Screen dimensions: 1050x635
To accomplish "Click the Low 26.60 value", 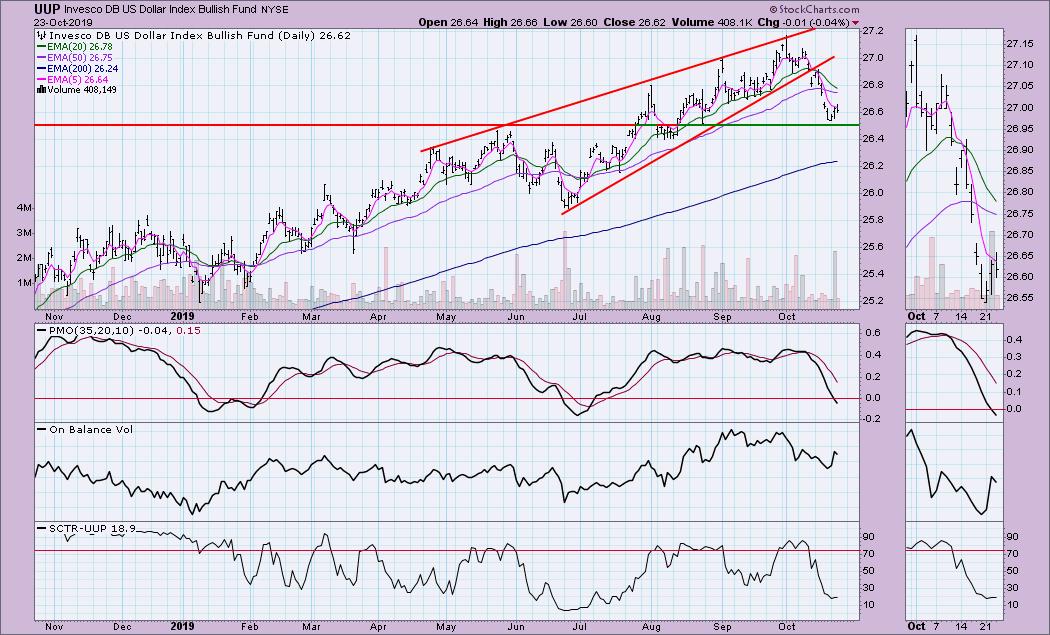I will pos(569,22).
